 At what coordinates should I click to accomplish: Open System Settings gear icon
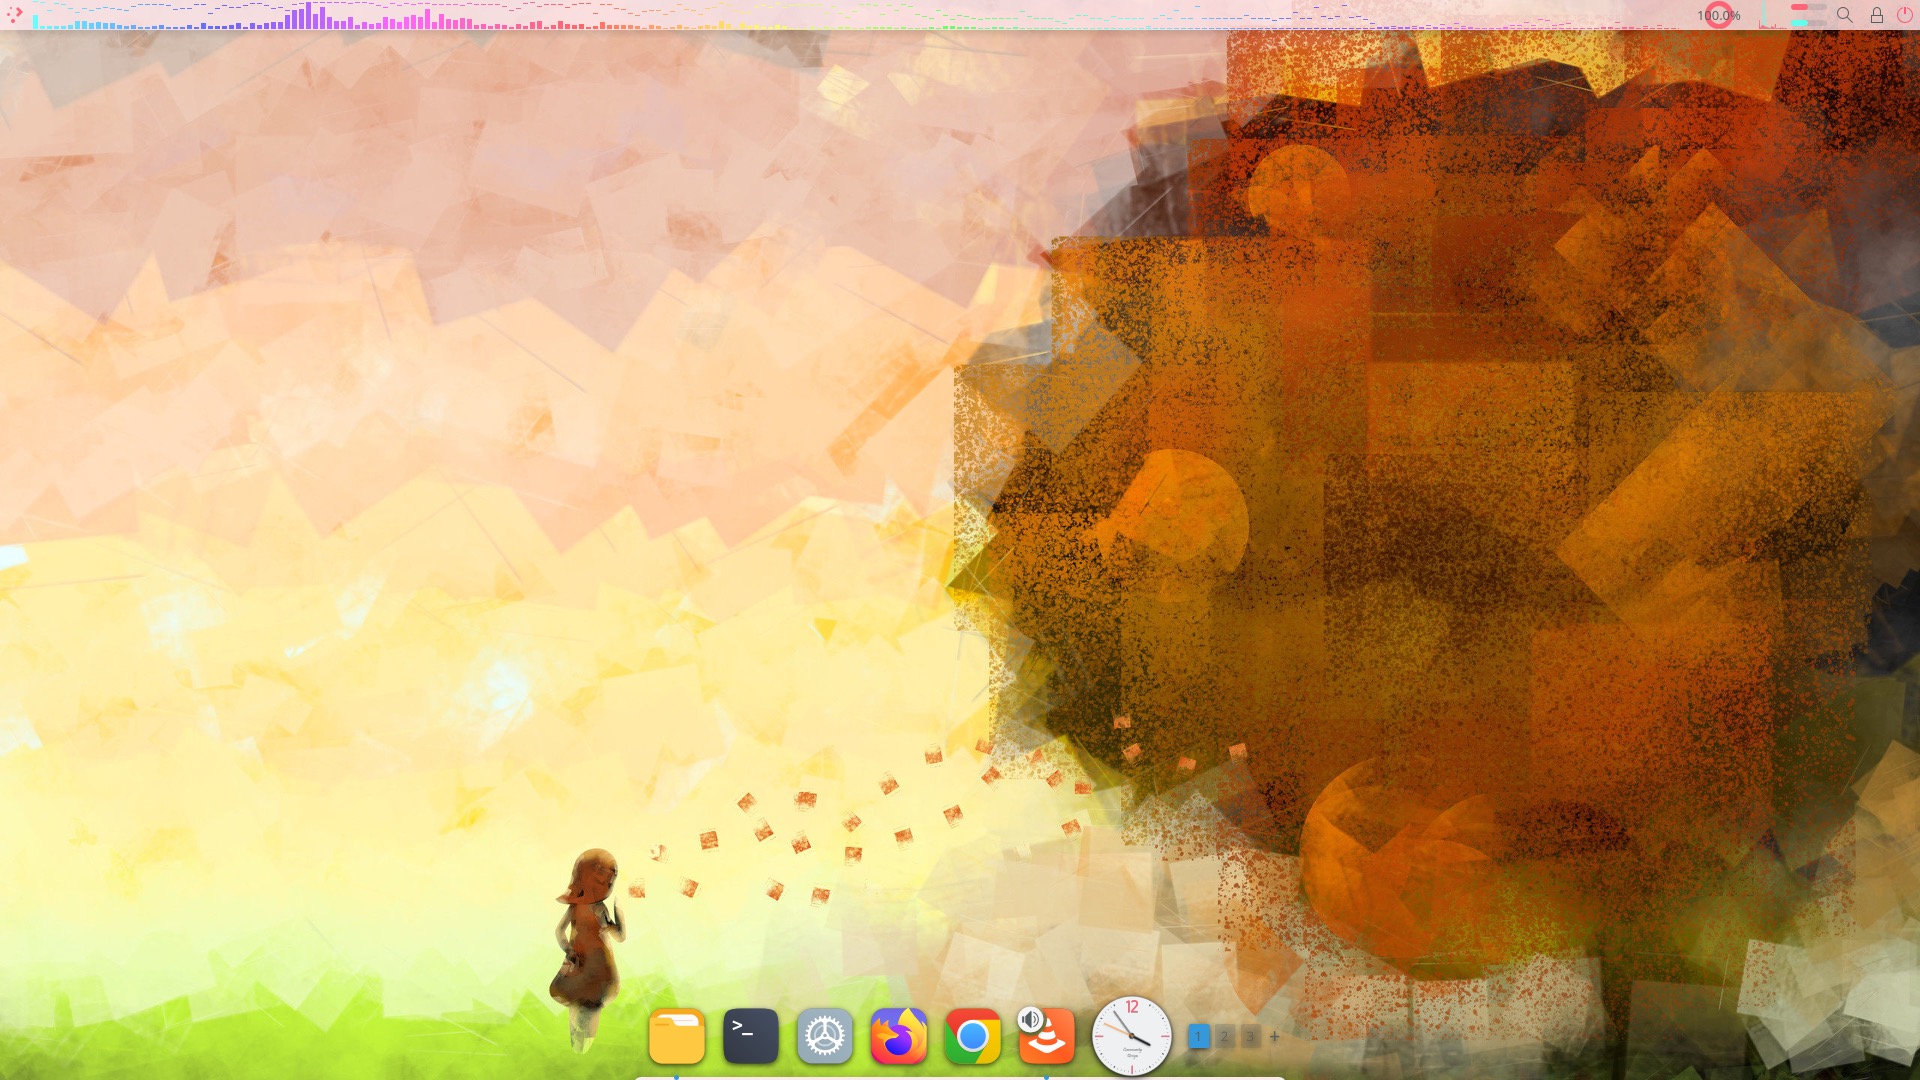825,1036
